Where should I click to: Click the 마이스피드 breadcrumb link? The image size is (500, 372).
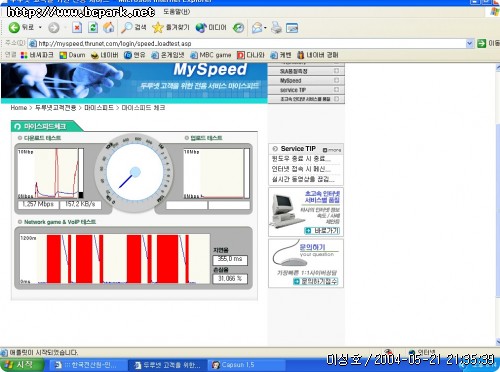[99, 108]
